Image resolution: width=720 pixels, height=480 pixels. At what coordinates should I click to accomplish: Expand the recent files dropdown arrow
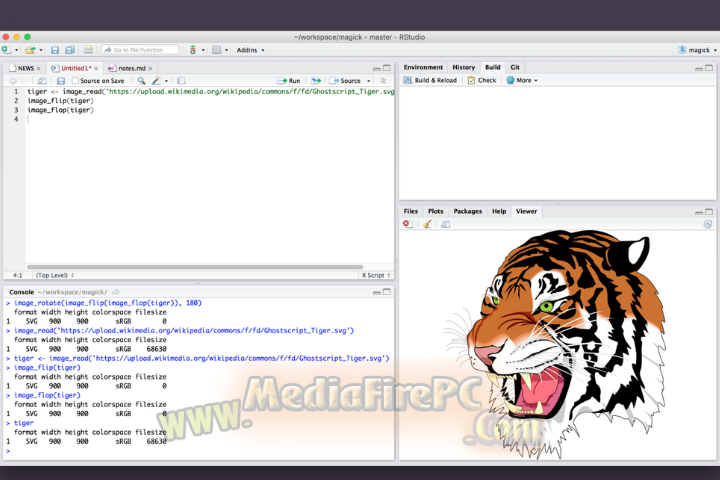click(x=41, y=50)
